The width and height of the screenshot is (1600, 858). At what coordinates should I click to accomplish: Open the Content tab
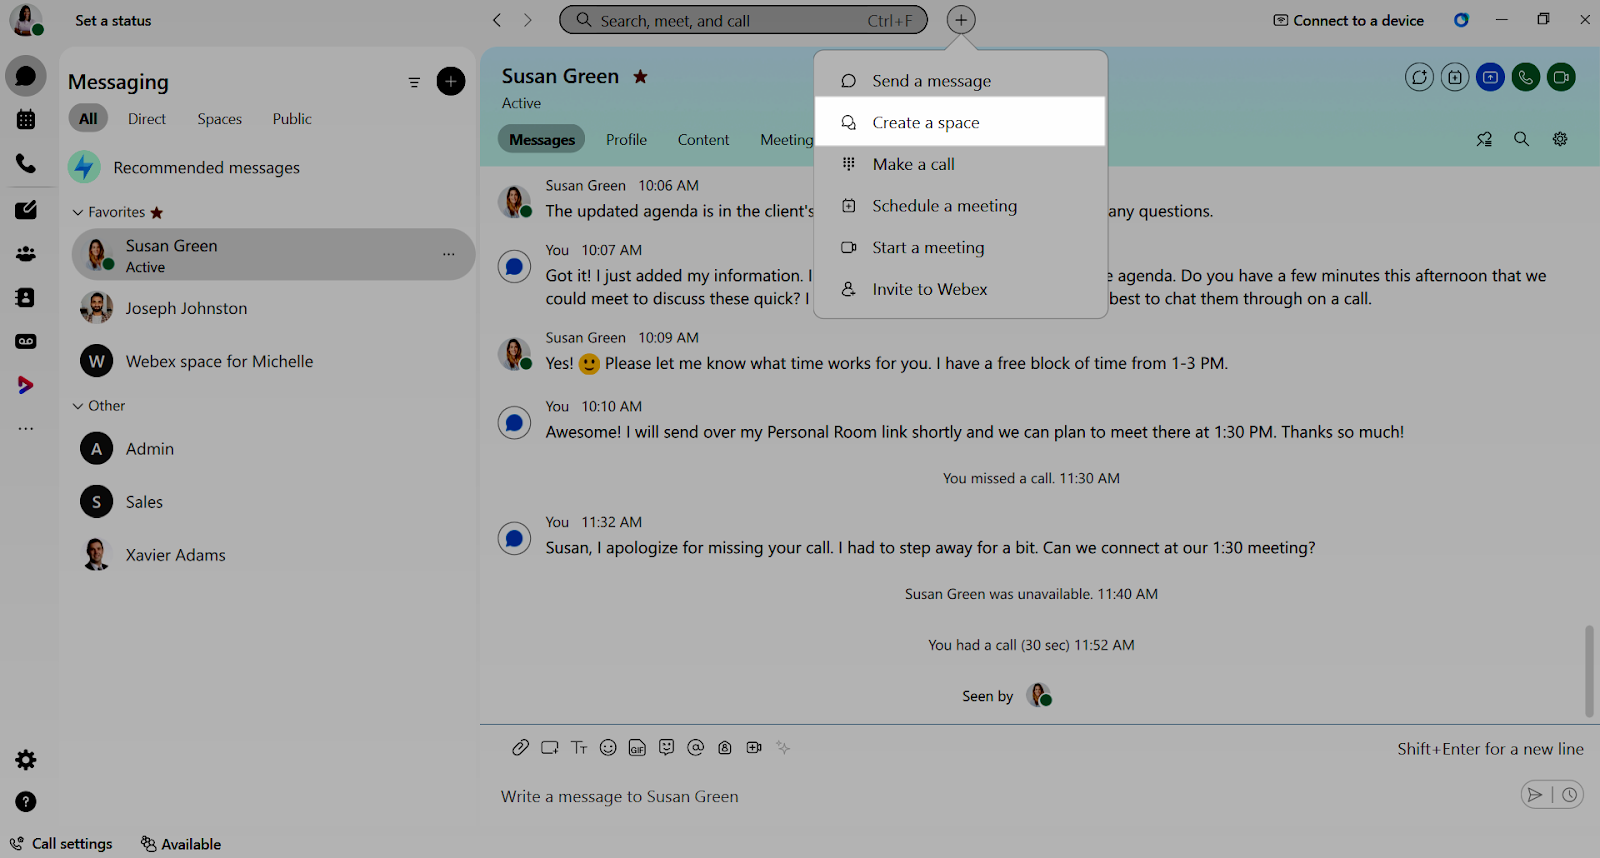coord(703,140)
